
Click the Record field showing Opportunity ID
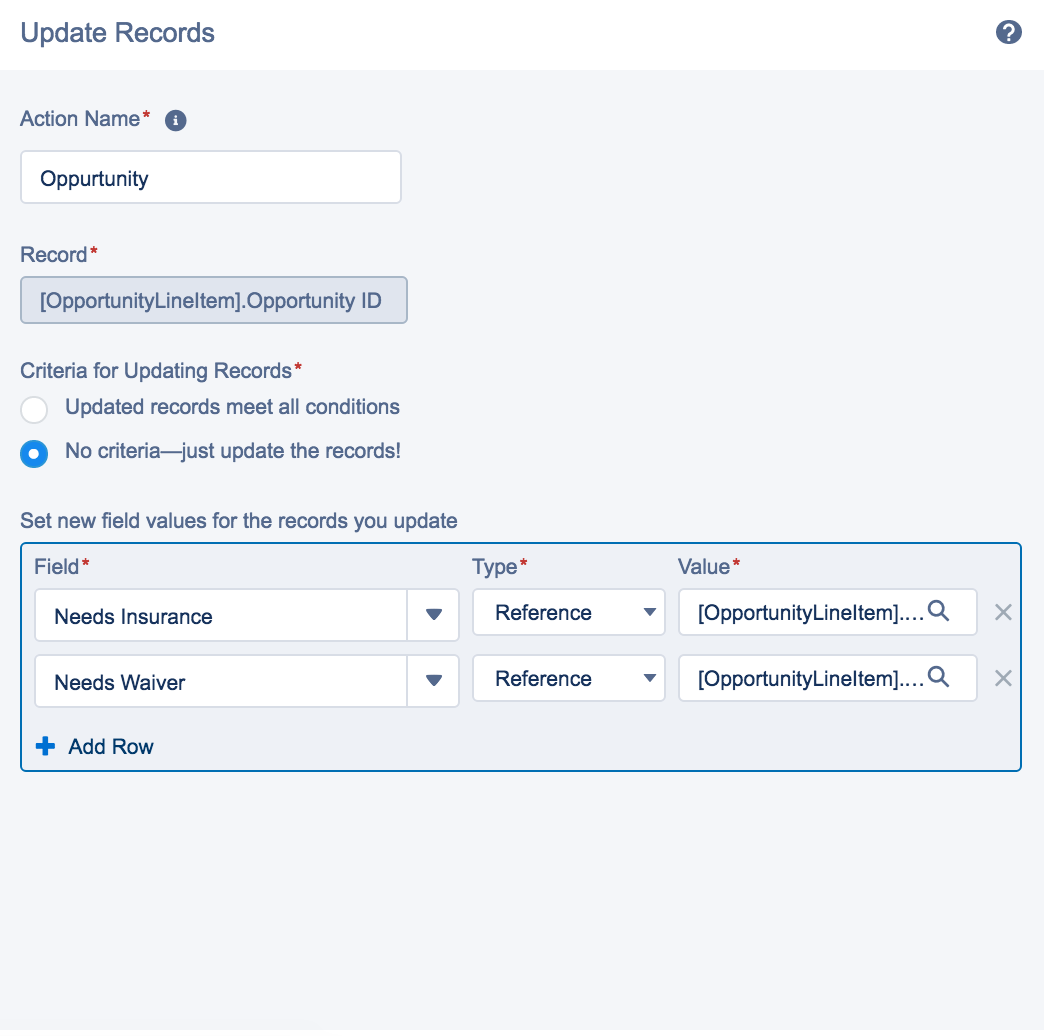coord(214,300)
